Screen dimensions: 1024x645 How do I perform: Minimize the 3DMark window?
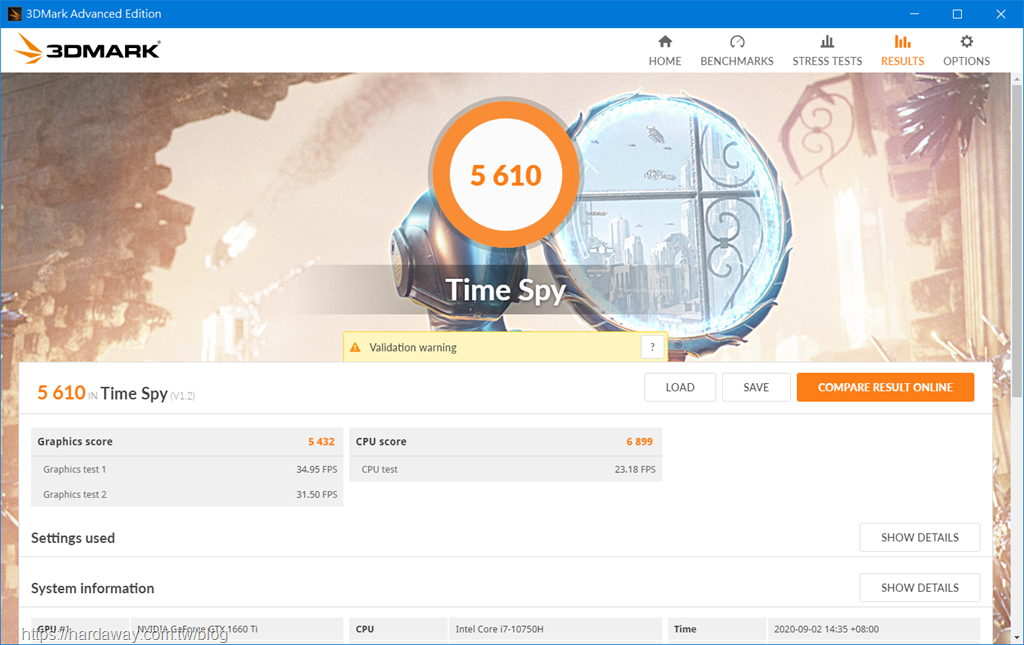click(x=914, y=14)
